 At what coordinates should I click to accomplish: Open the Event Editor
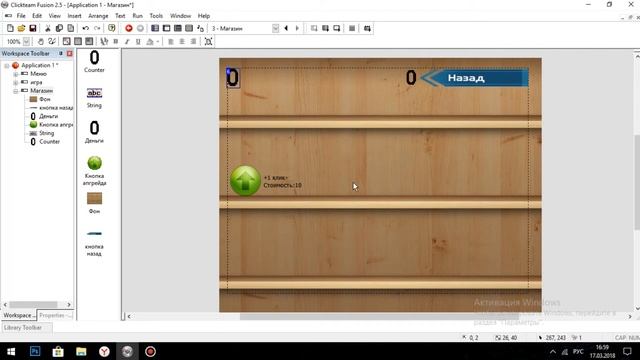point(178,28)
